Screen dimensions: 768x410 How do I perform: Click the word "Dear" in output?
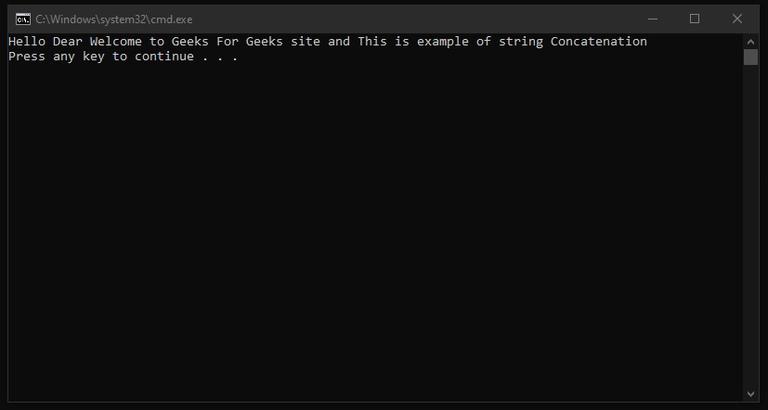67,42
